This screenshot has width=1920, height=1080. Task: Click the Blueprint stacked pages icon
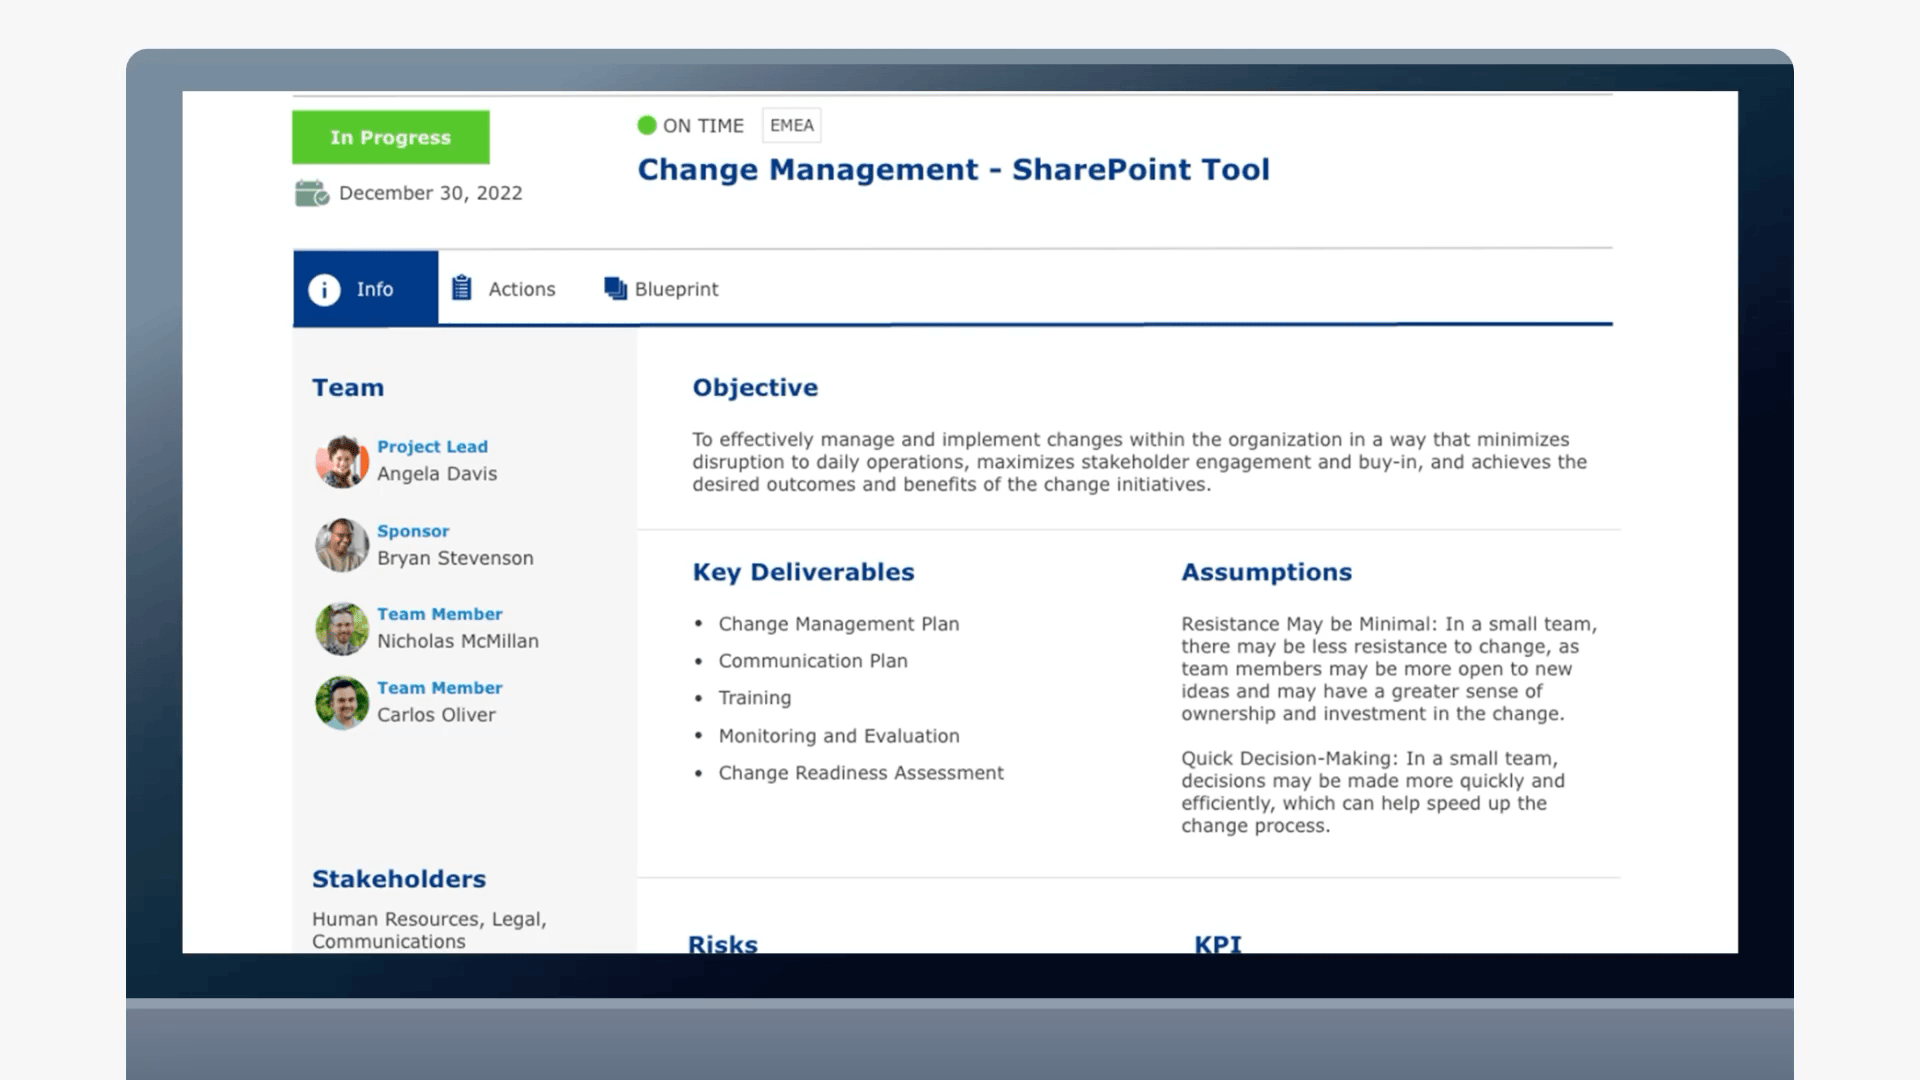pyautogui.click(x=615, y=288)
